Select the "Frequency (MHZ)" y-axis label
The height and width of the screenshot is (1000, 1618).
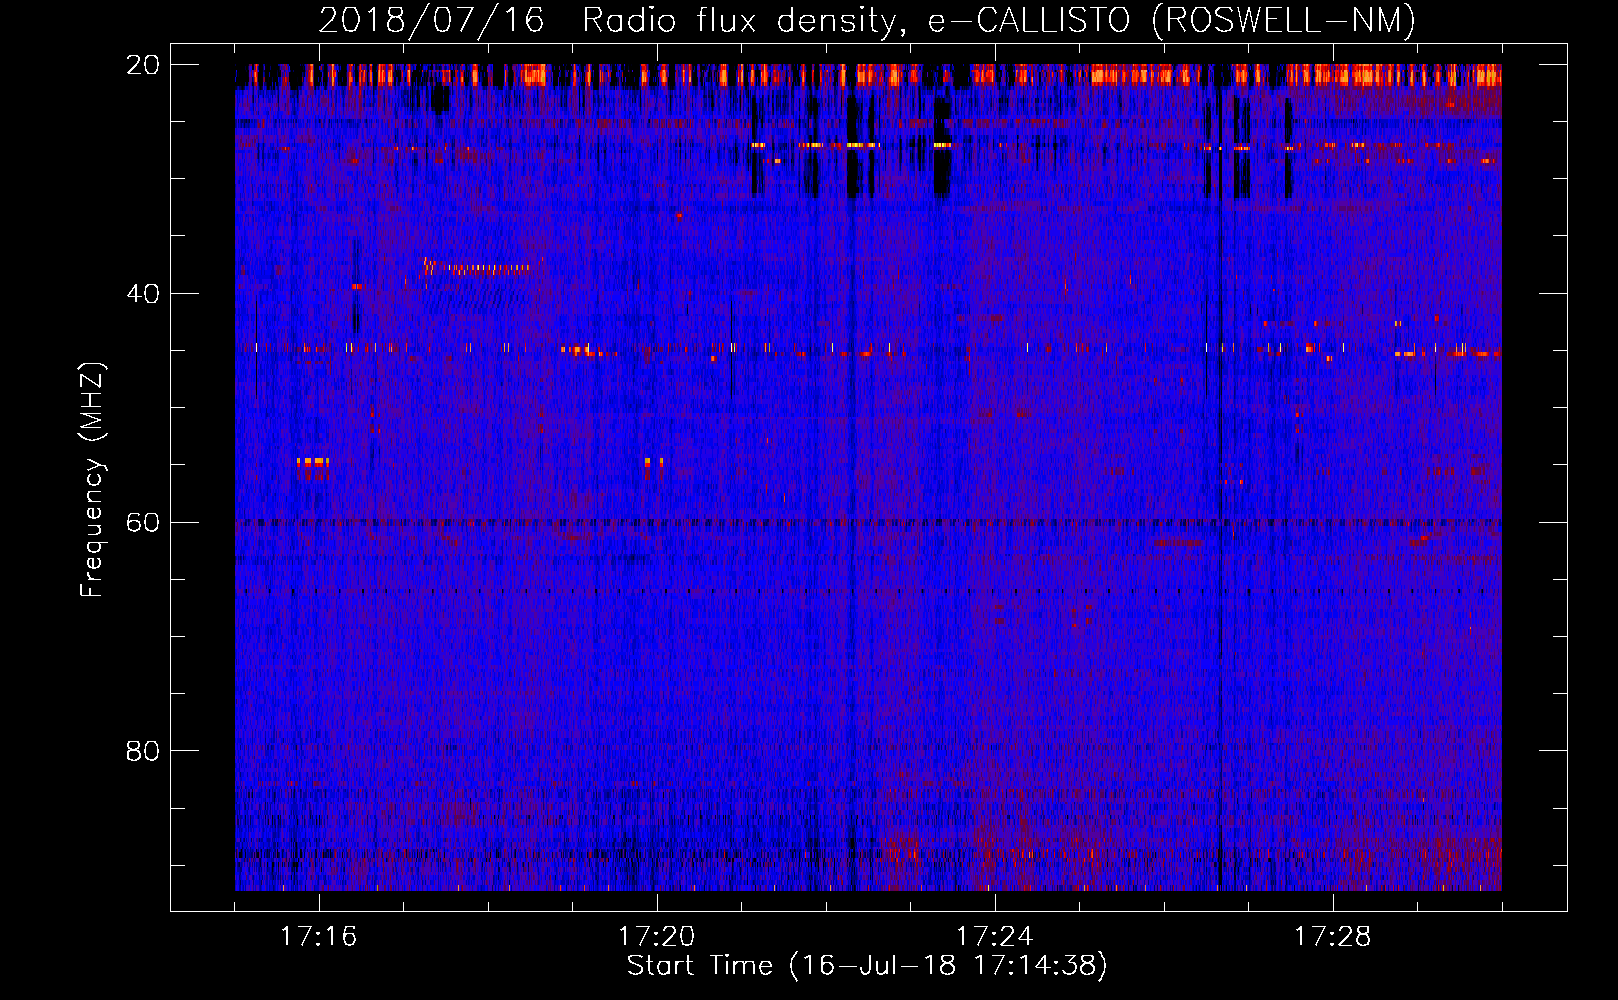92,480
